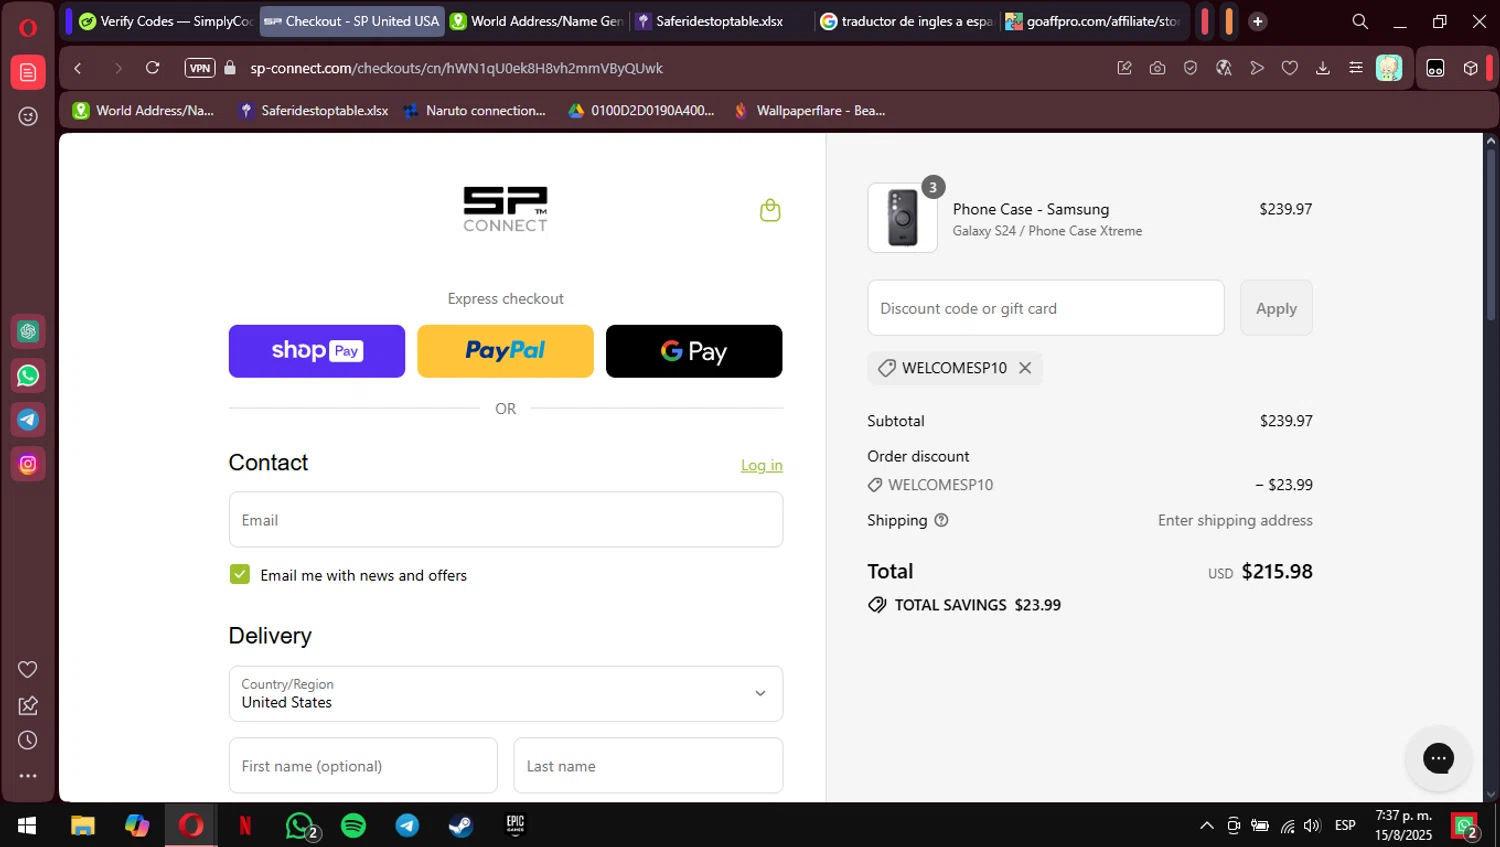Click the address bar URL
The width and height of the screenshot is (1500, 847).
457,68
